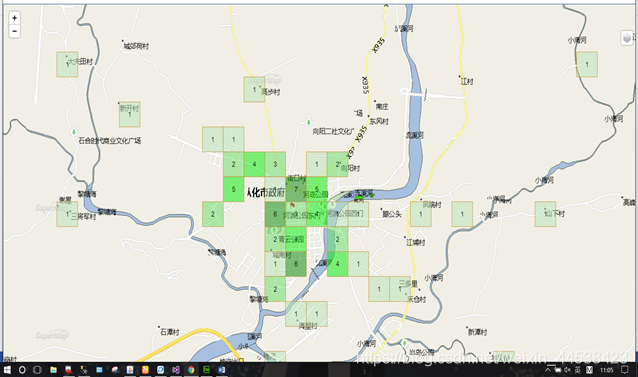Click the 城郊荷村 place label
The image size is (638, 377).
point(136,46)
